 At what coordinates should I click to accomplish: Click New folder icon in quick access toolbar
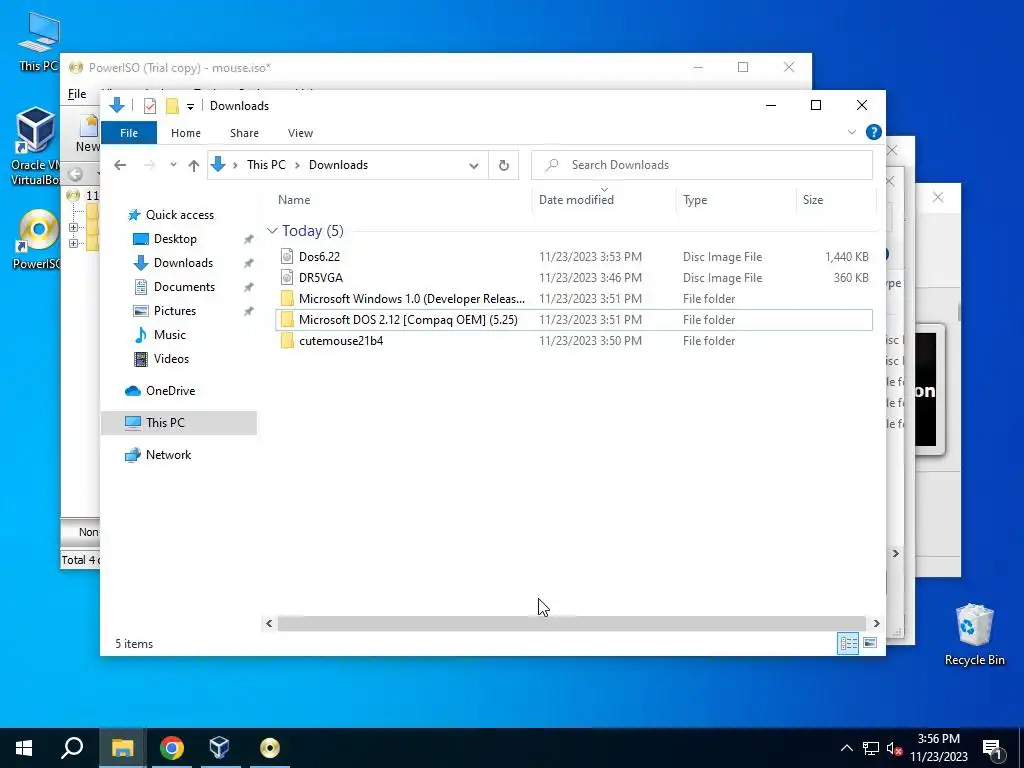(x=172, y=106)
